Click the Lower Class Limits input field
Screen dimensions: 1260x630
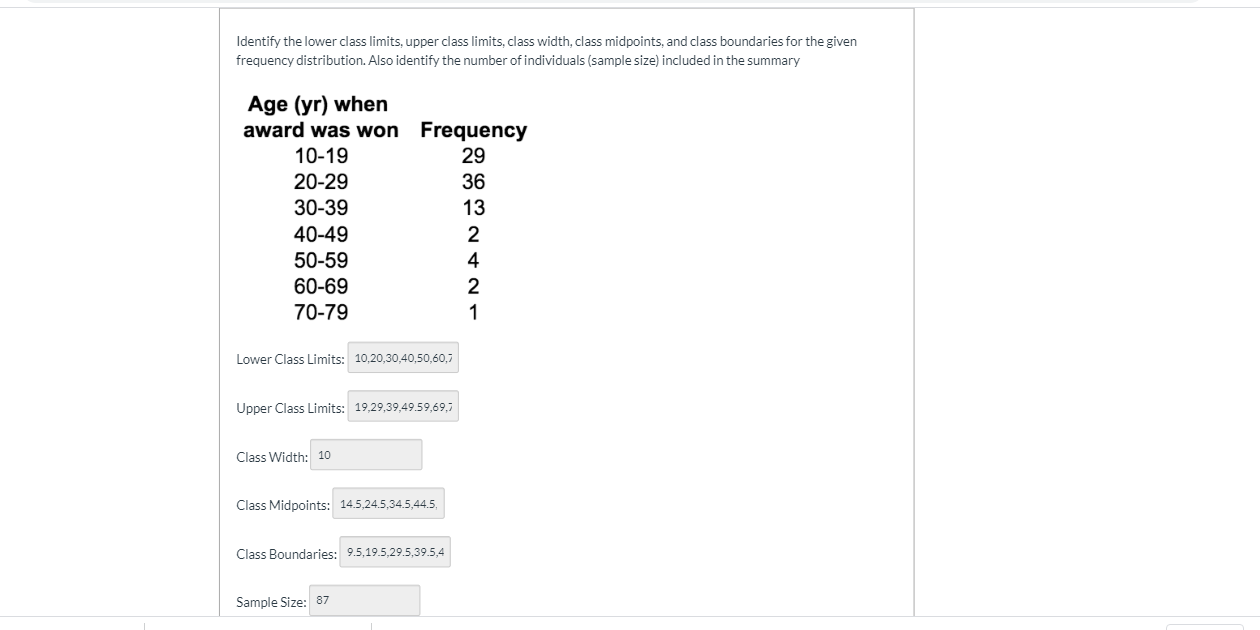point(403,357)
